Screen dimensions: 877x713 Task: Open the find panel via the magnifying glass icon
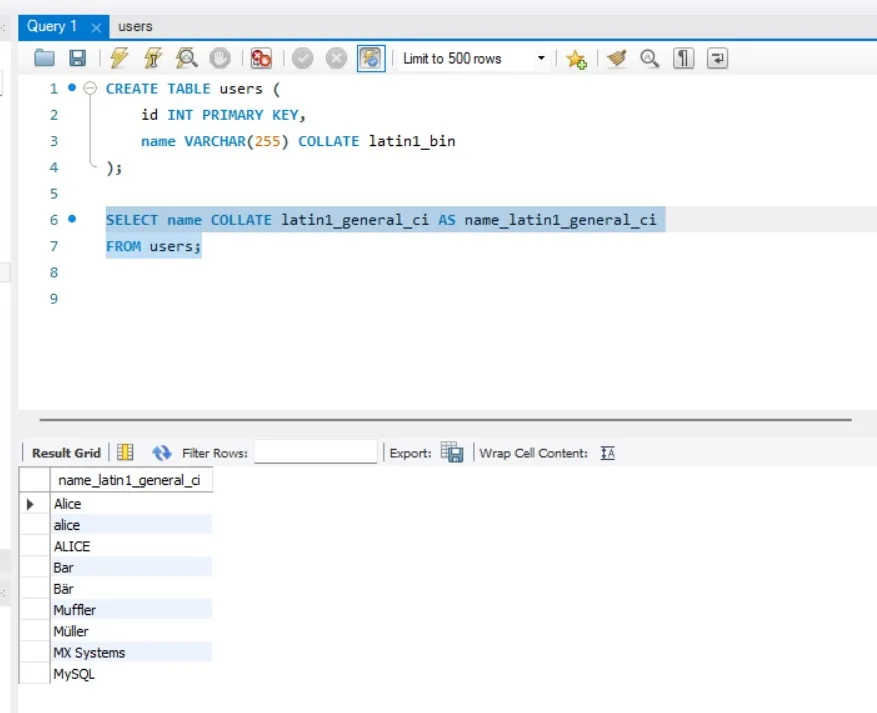click(649, 58)
